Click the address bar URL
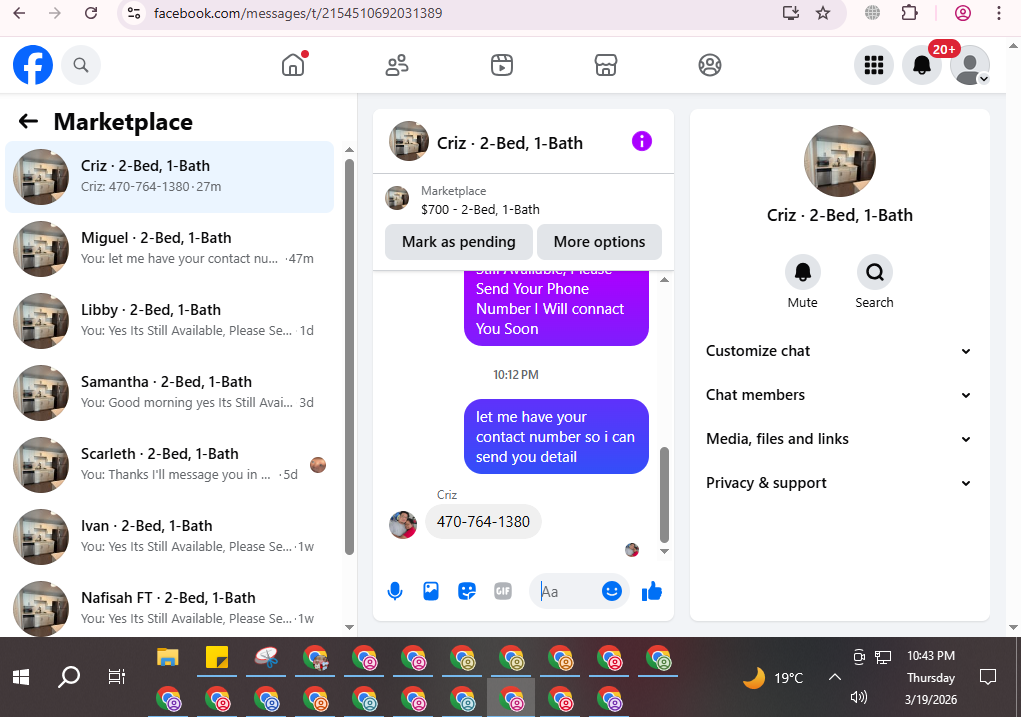Image resolution: width=1021 pixels, height=717 pixels. (x=298, y=13)
